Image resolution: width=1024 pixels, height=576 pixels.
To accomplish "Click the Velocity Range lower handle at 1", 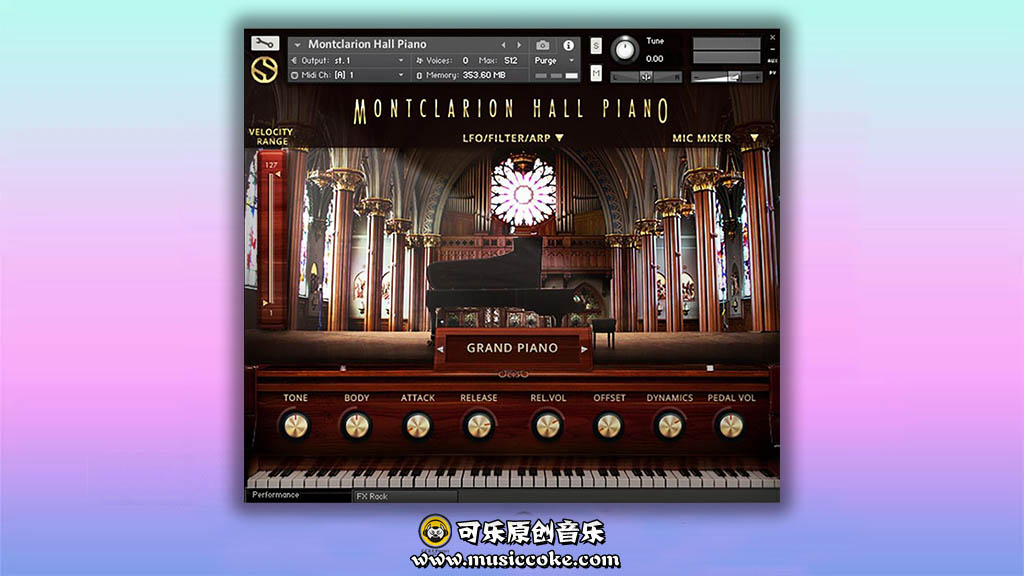I will (265, 303).
